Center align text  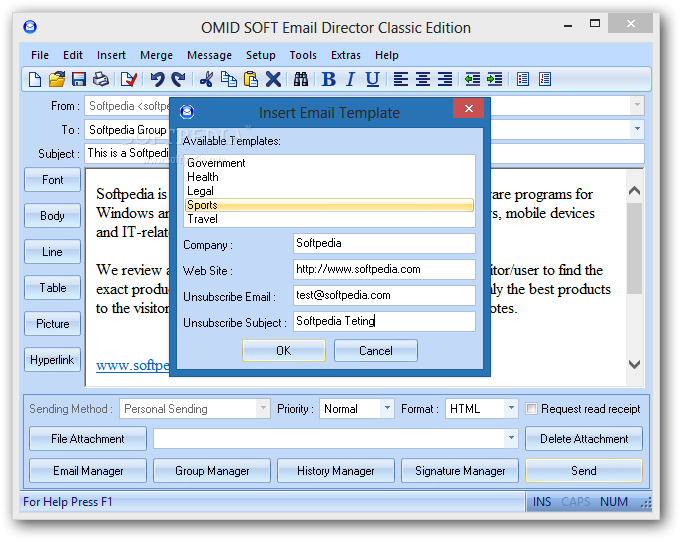(x=423, y=79)
